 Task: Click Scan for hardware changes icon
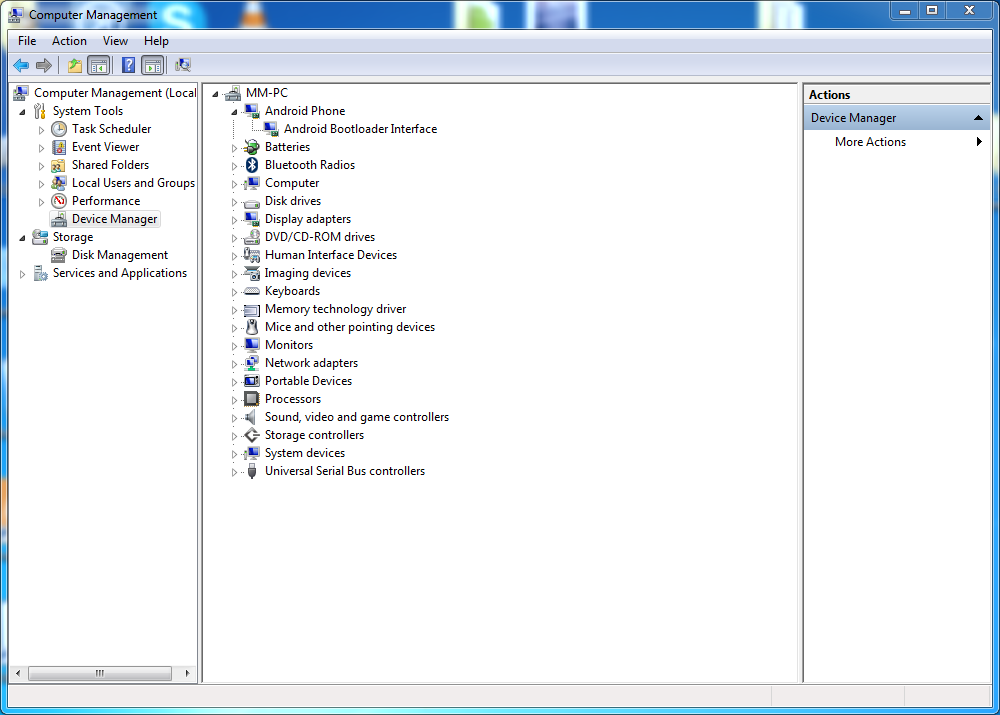(x=183, y=66)
